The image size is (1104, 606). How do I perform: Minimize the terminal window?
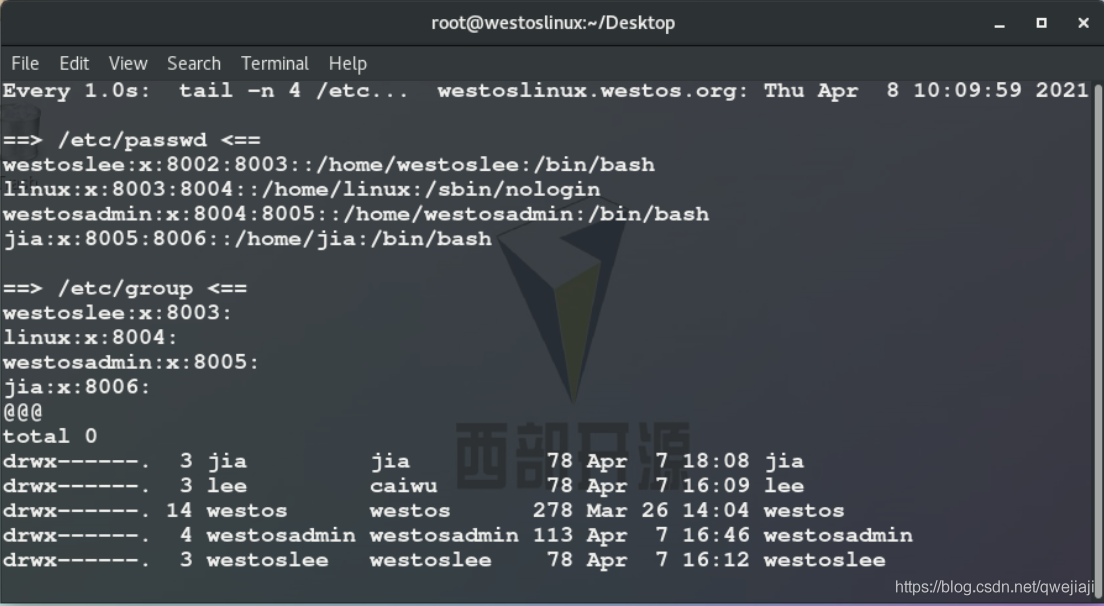[999, 23]
